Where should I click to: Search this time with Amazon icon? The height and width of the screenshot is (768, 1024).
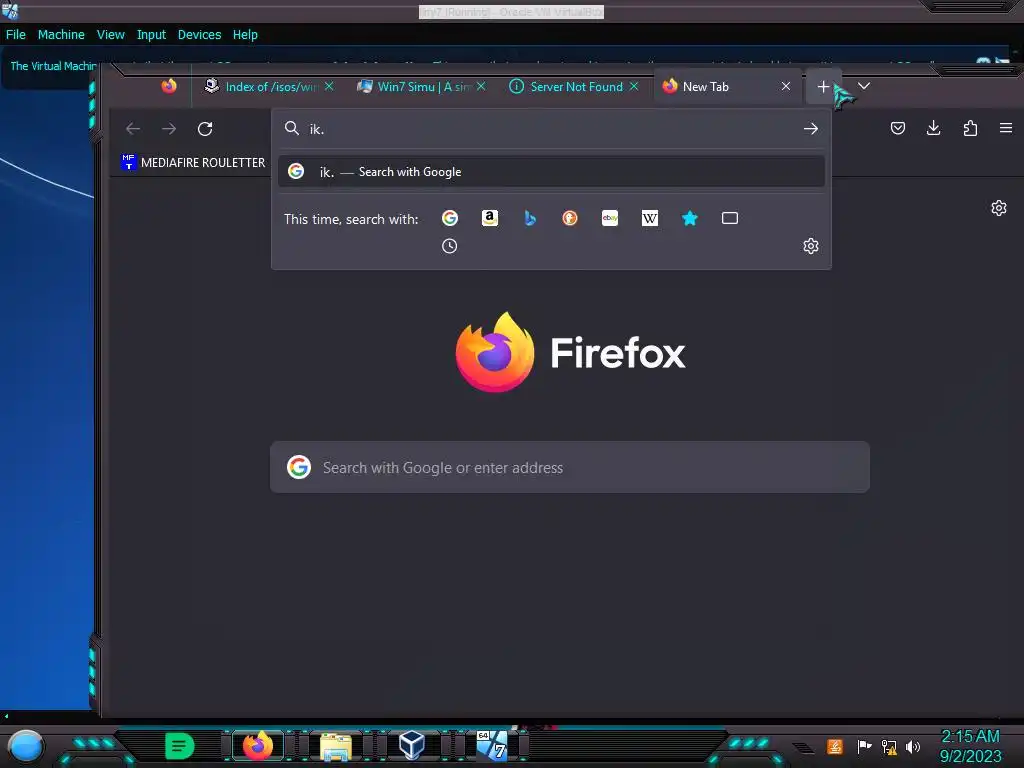490,218
